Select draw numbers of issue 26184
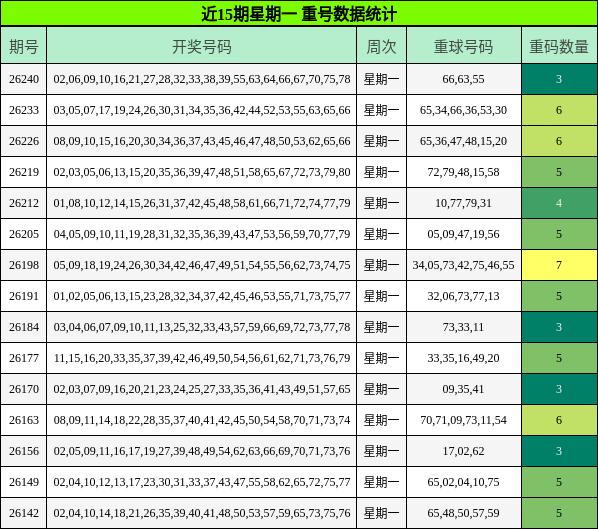Viewport: 598px width, 529px height. click(202, 327)
